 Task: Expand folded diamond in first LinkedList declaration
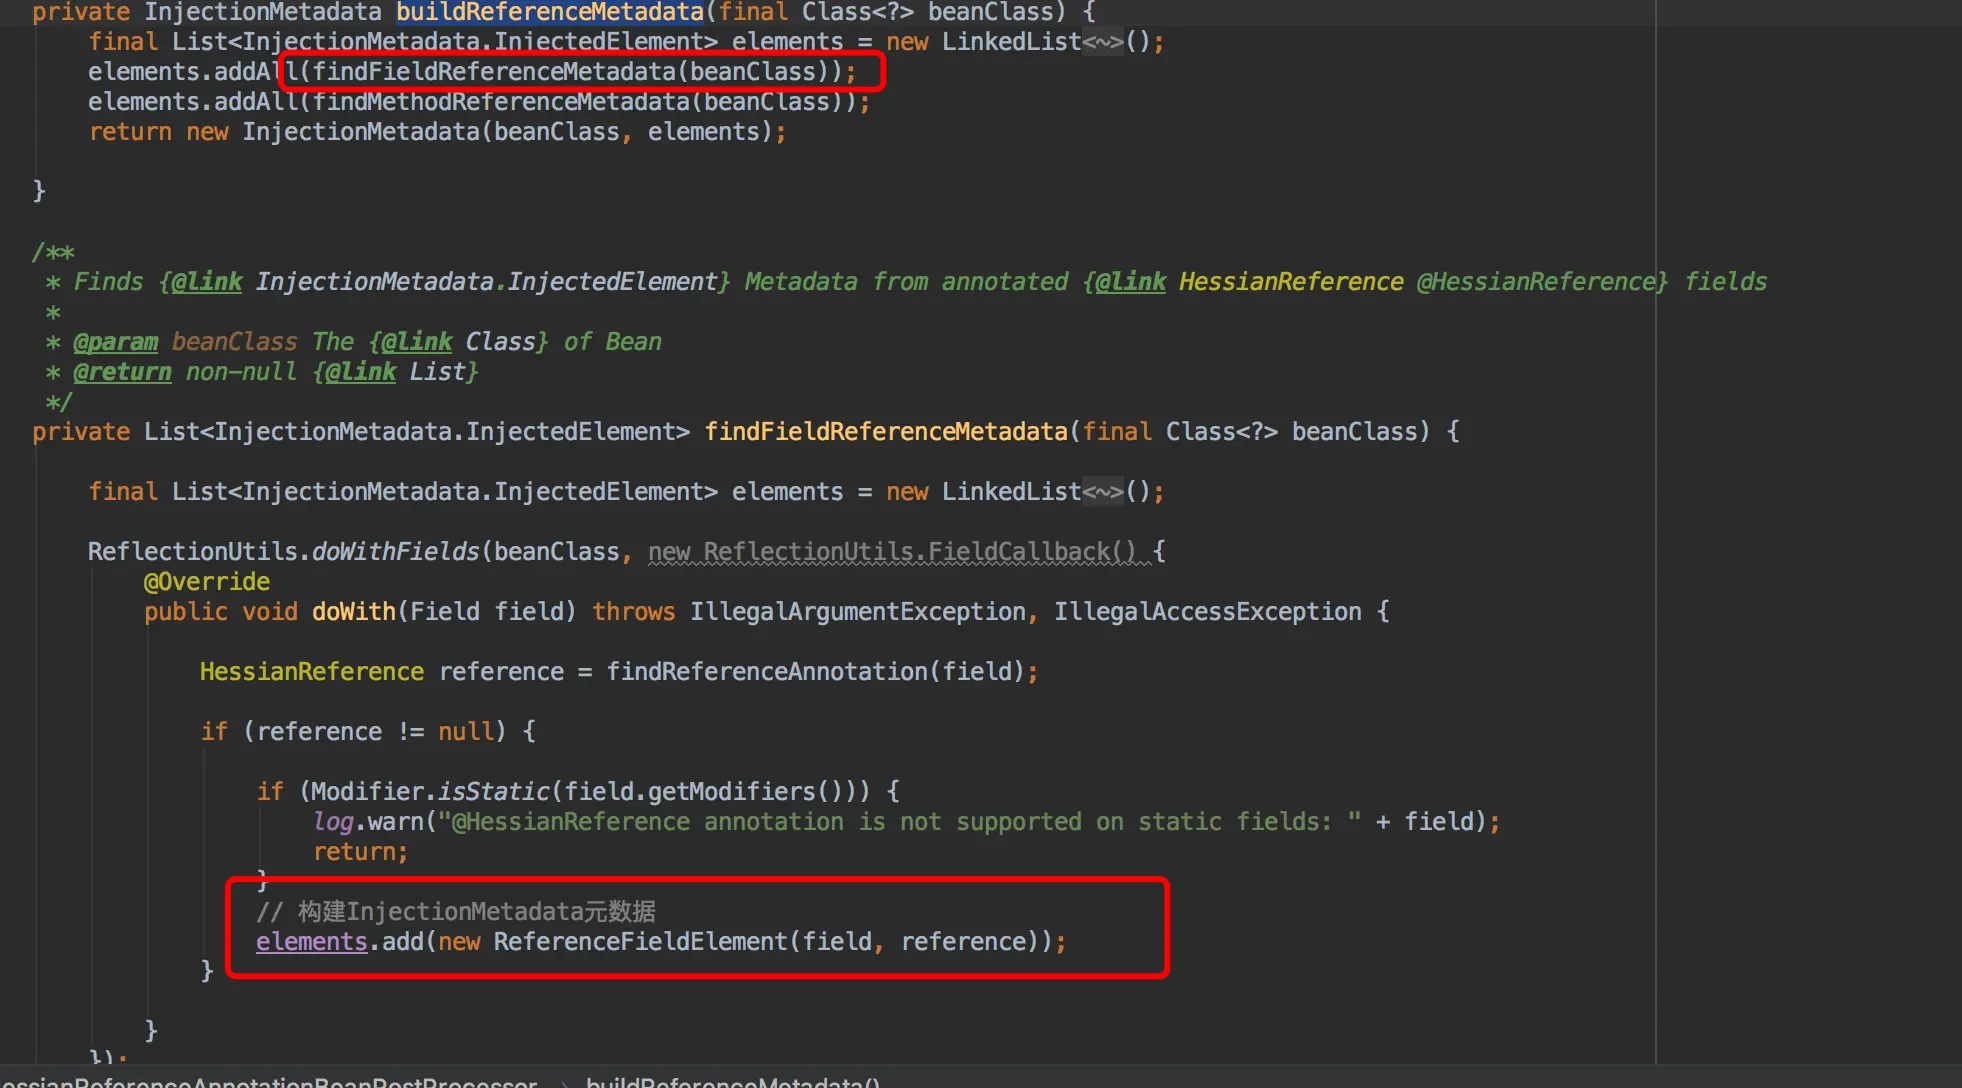tap(1103, 42)
